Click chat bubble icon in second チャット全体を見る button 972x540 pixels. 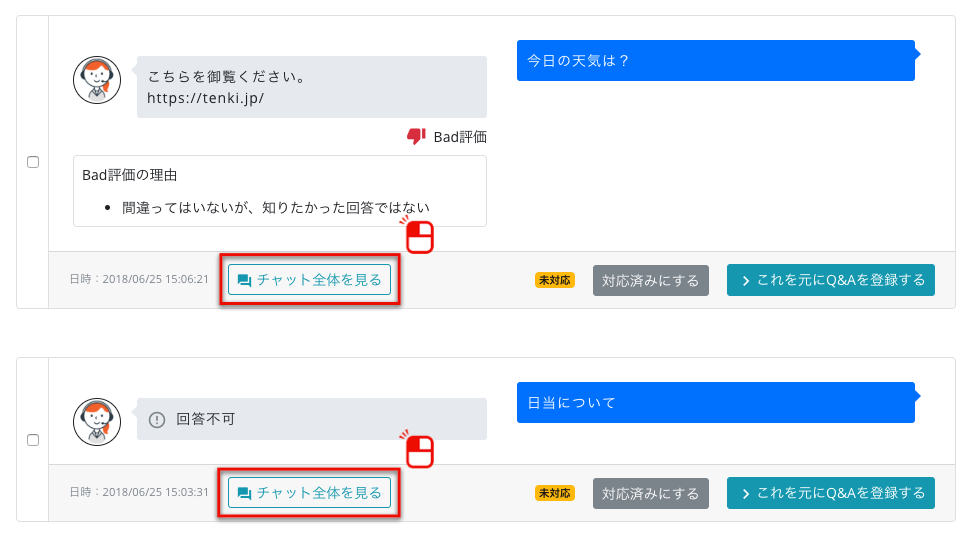pos(244,493)
